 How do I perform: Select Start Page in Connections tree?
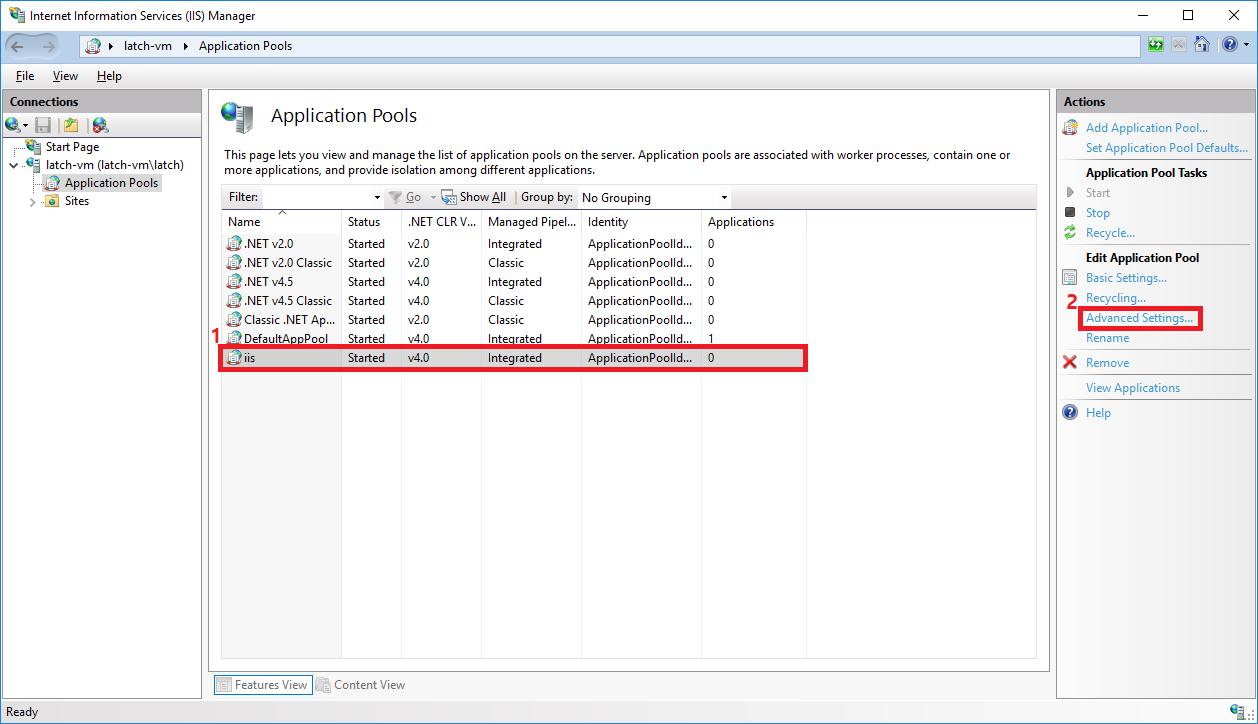tap(72, 147)
